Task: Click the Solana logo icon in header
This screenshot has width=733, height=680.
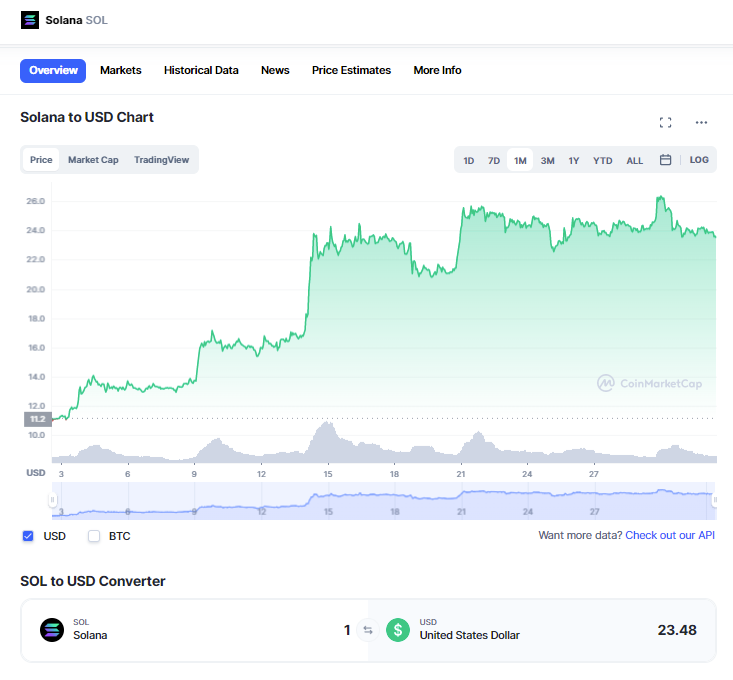Action: [x=30, y=20]
